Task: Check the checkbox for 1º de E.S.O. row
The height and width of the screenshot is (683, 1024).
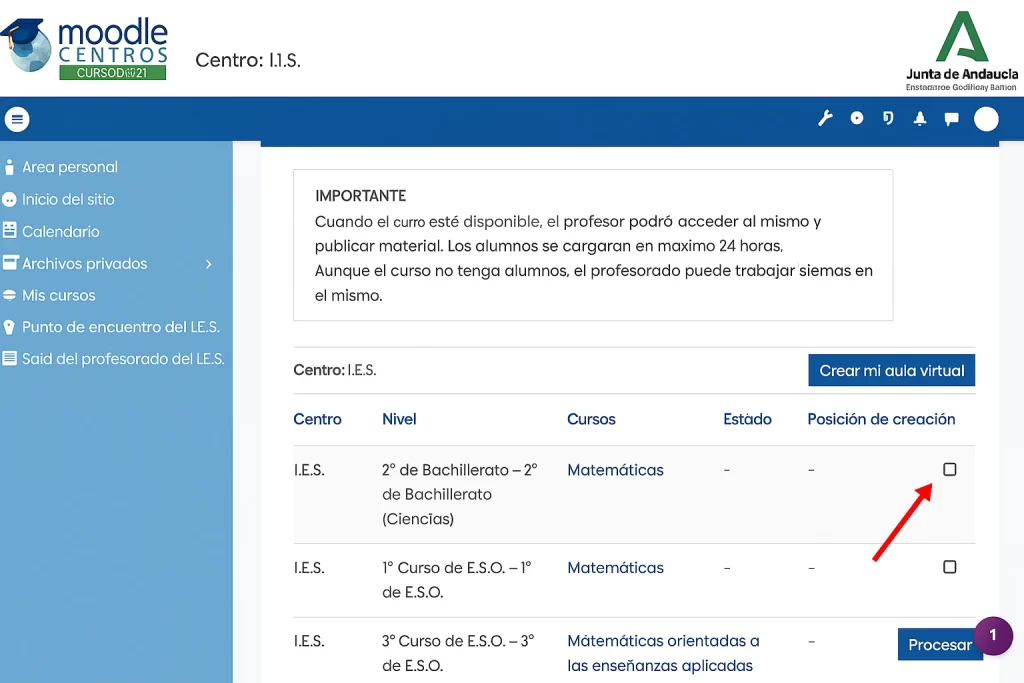Action: (x=949, y=566)
